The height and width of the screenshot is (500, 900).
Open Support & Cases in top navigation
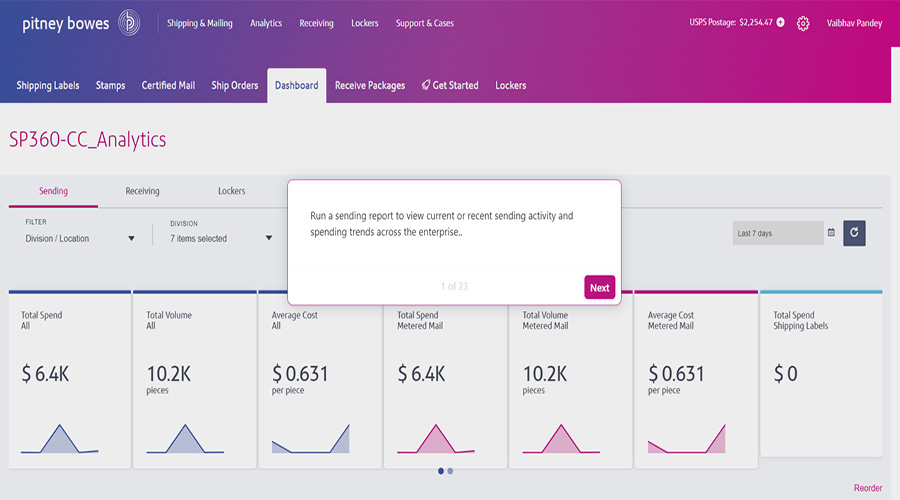pyautogui.click(x=424, y=23)
